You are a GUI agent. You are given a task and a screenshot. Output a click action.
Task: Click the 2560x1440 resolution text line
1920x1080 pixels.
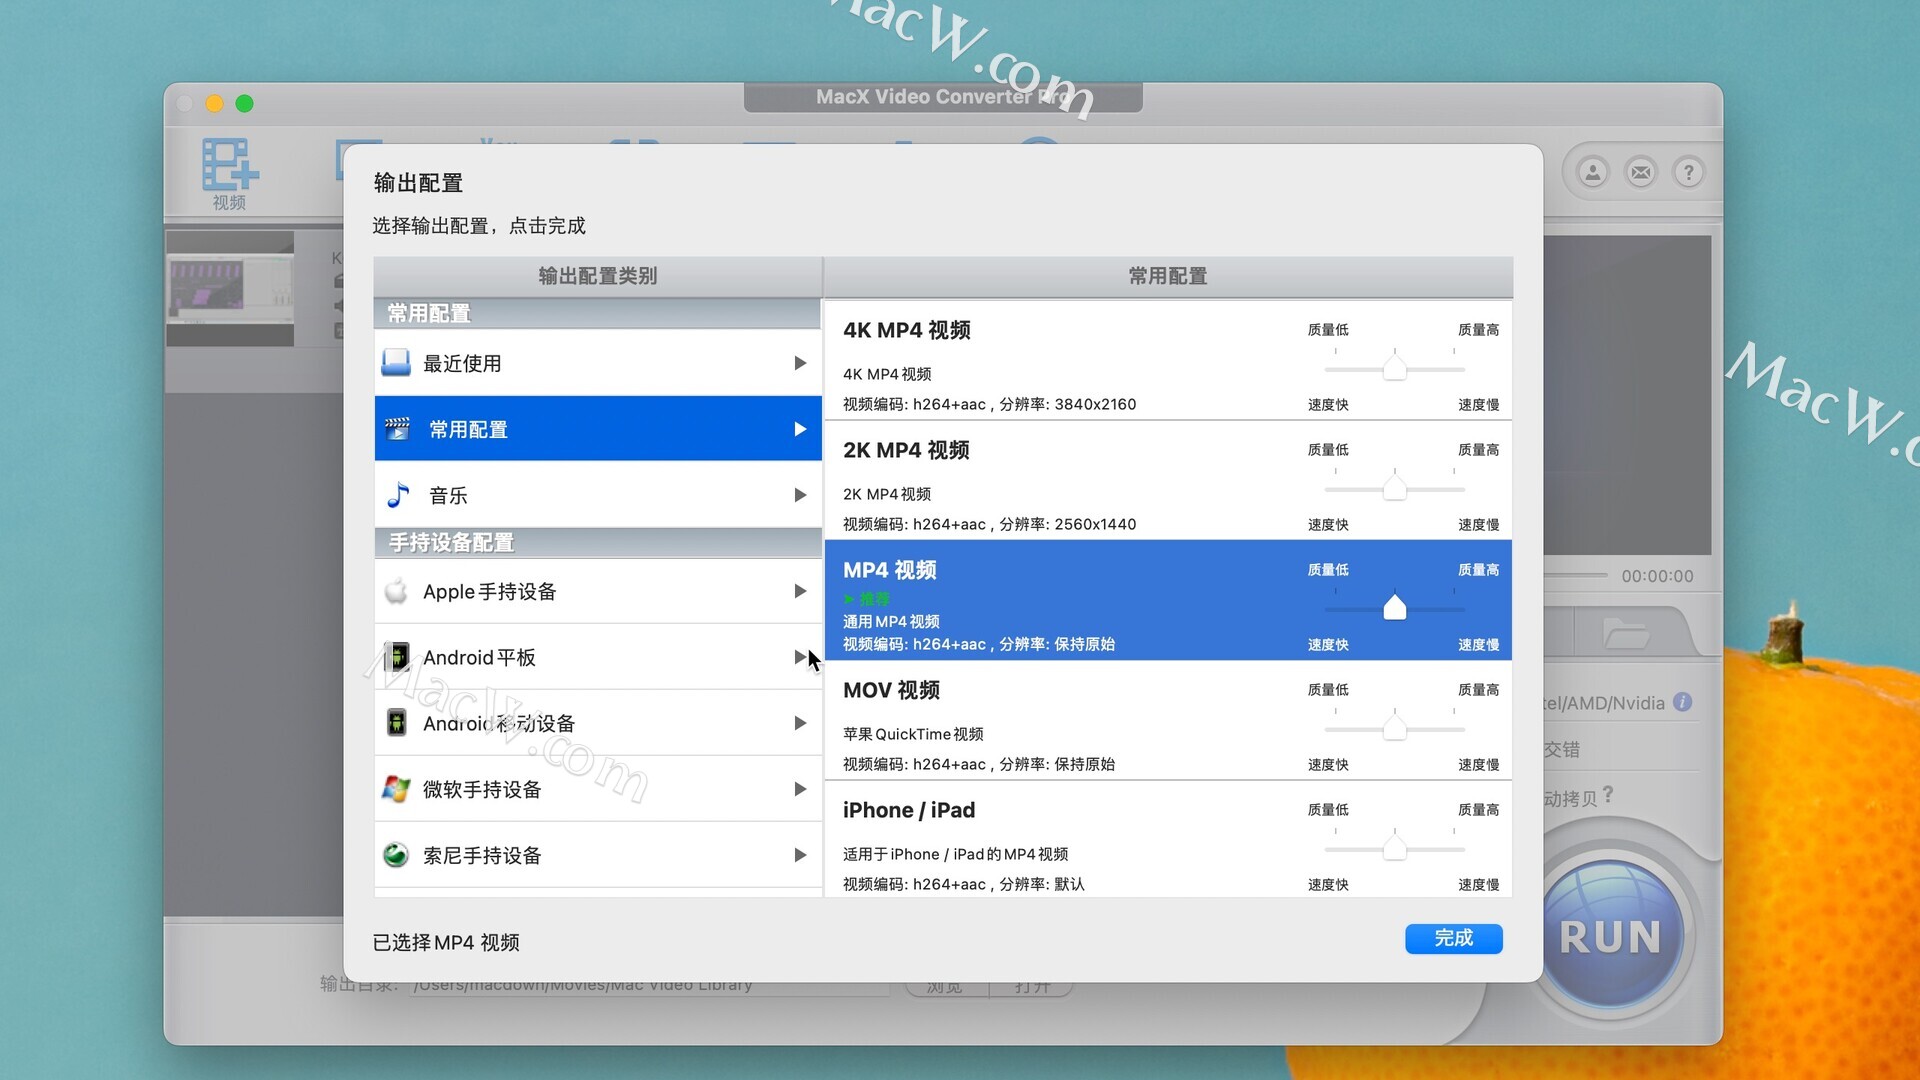(989, 524)
